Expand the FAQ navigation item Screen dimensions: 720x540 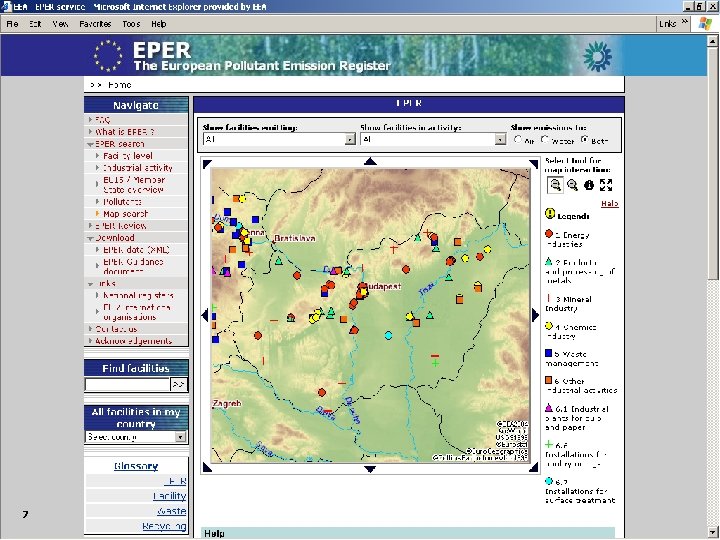click(90, 119)
